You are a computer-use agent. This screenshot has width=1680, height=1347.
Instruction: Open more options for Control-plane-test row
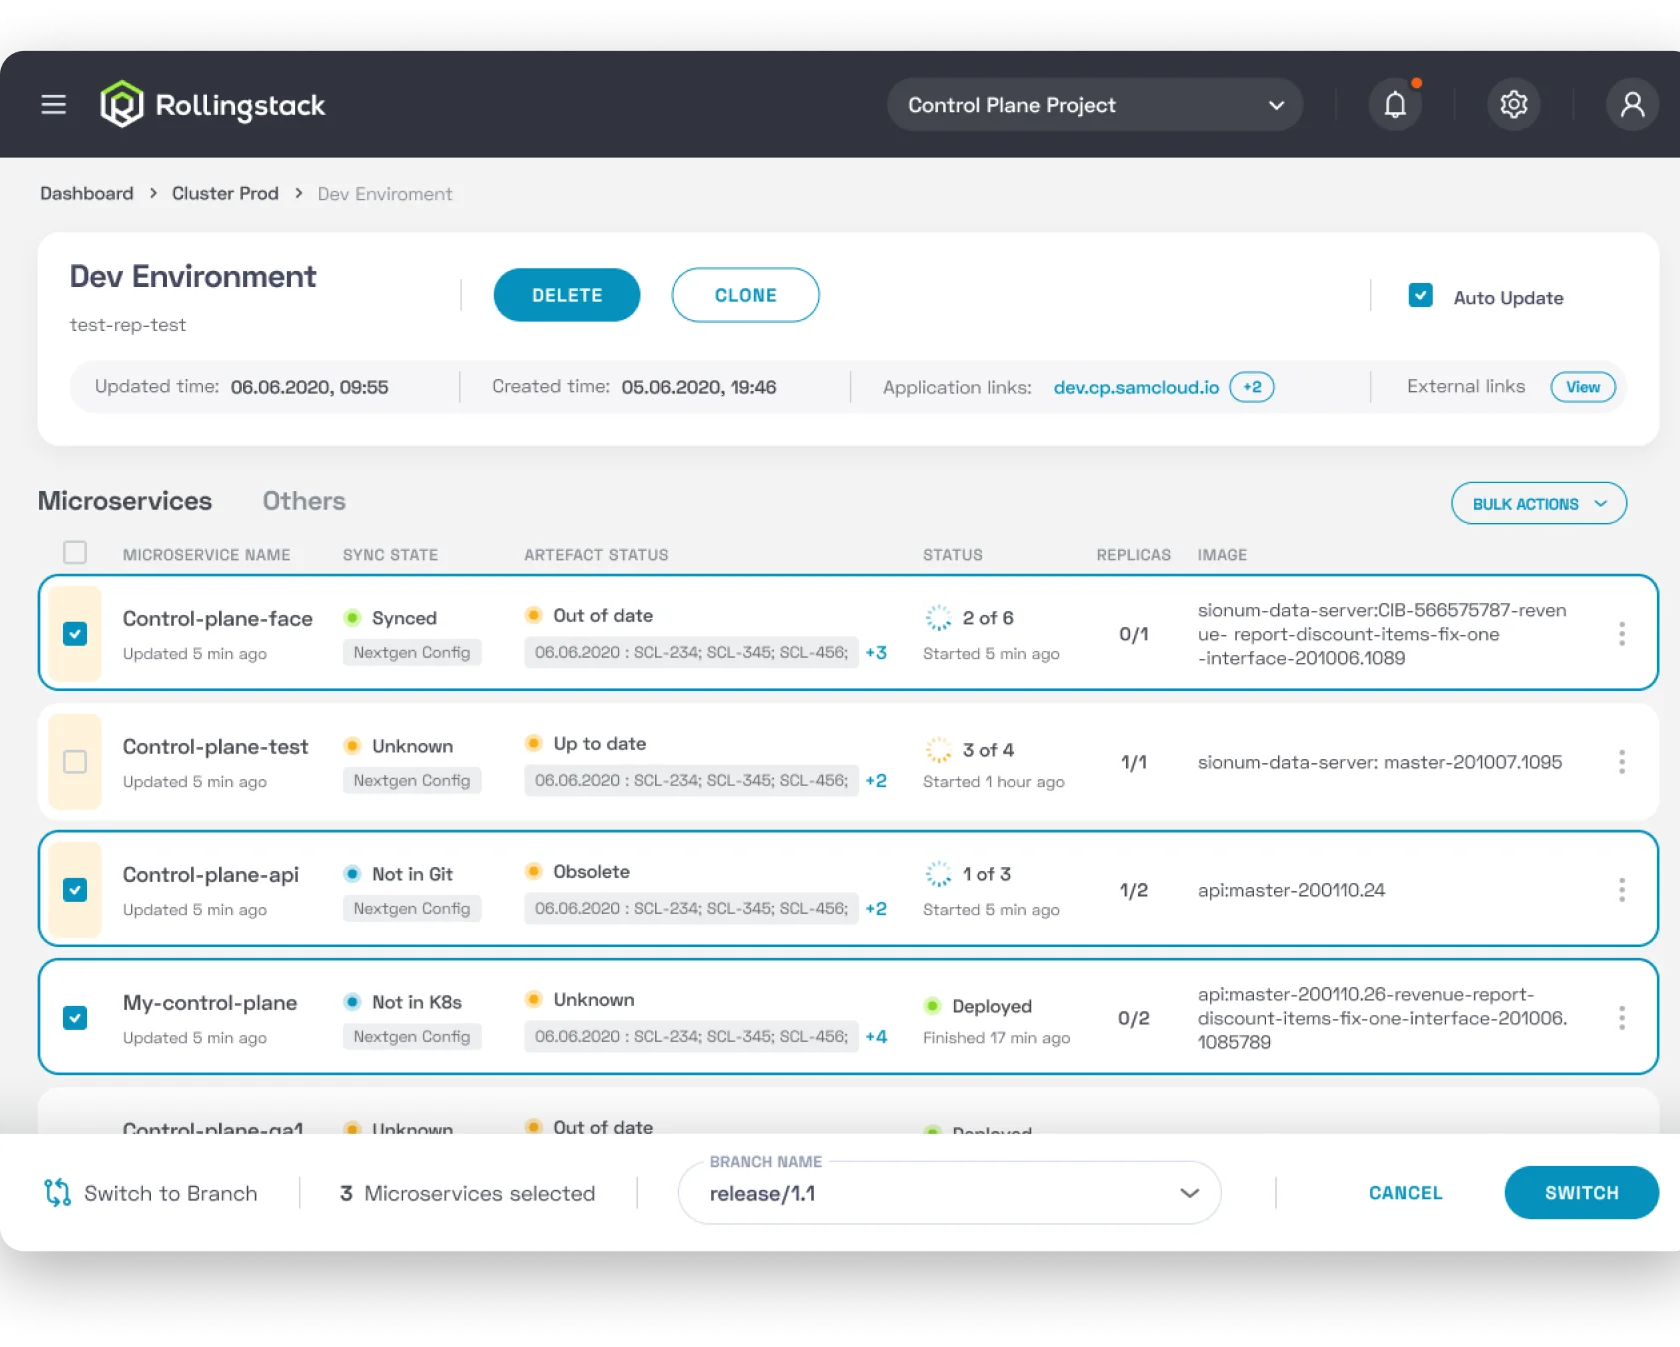click(x=1621, y=761)
